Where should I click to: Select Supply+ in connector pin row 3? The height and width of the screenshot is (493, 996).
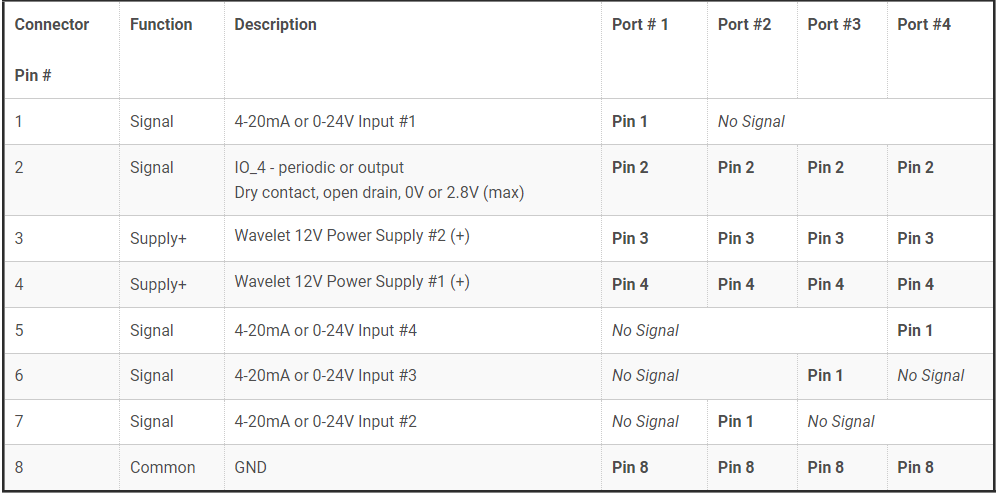pos(158,238)
